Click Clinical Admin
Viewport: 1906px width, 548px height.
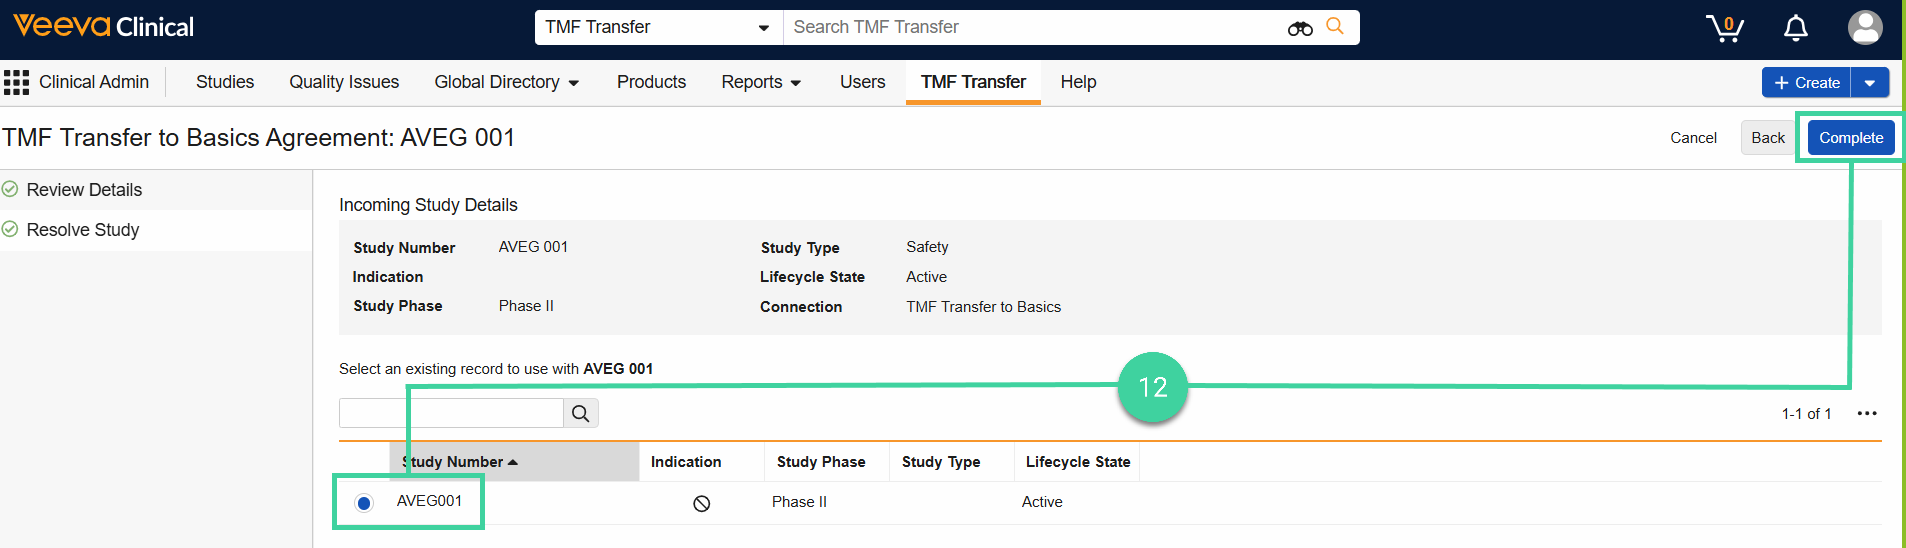(94, 82)
